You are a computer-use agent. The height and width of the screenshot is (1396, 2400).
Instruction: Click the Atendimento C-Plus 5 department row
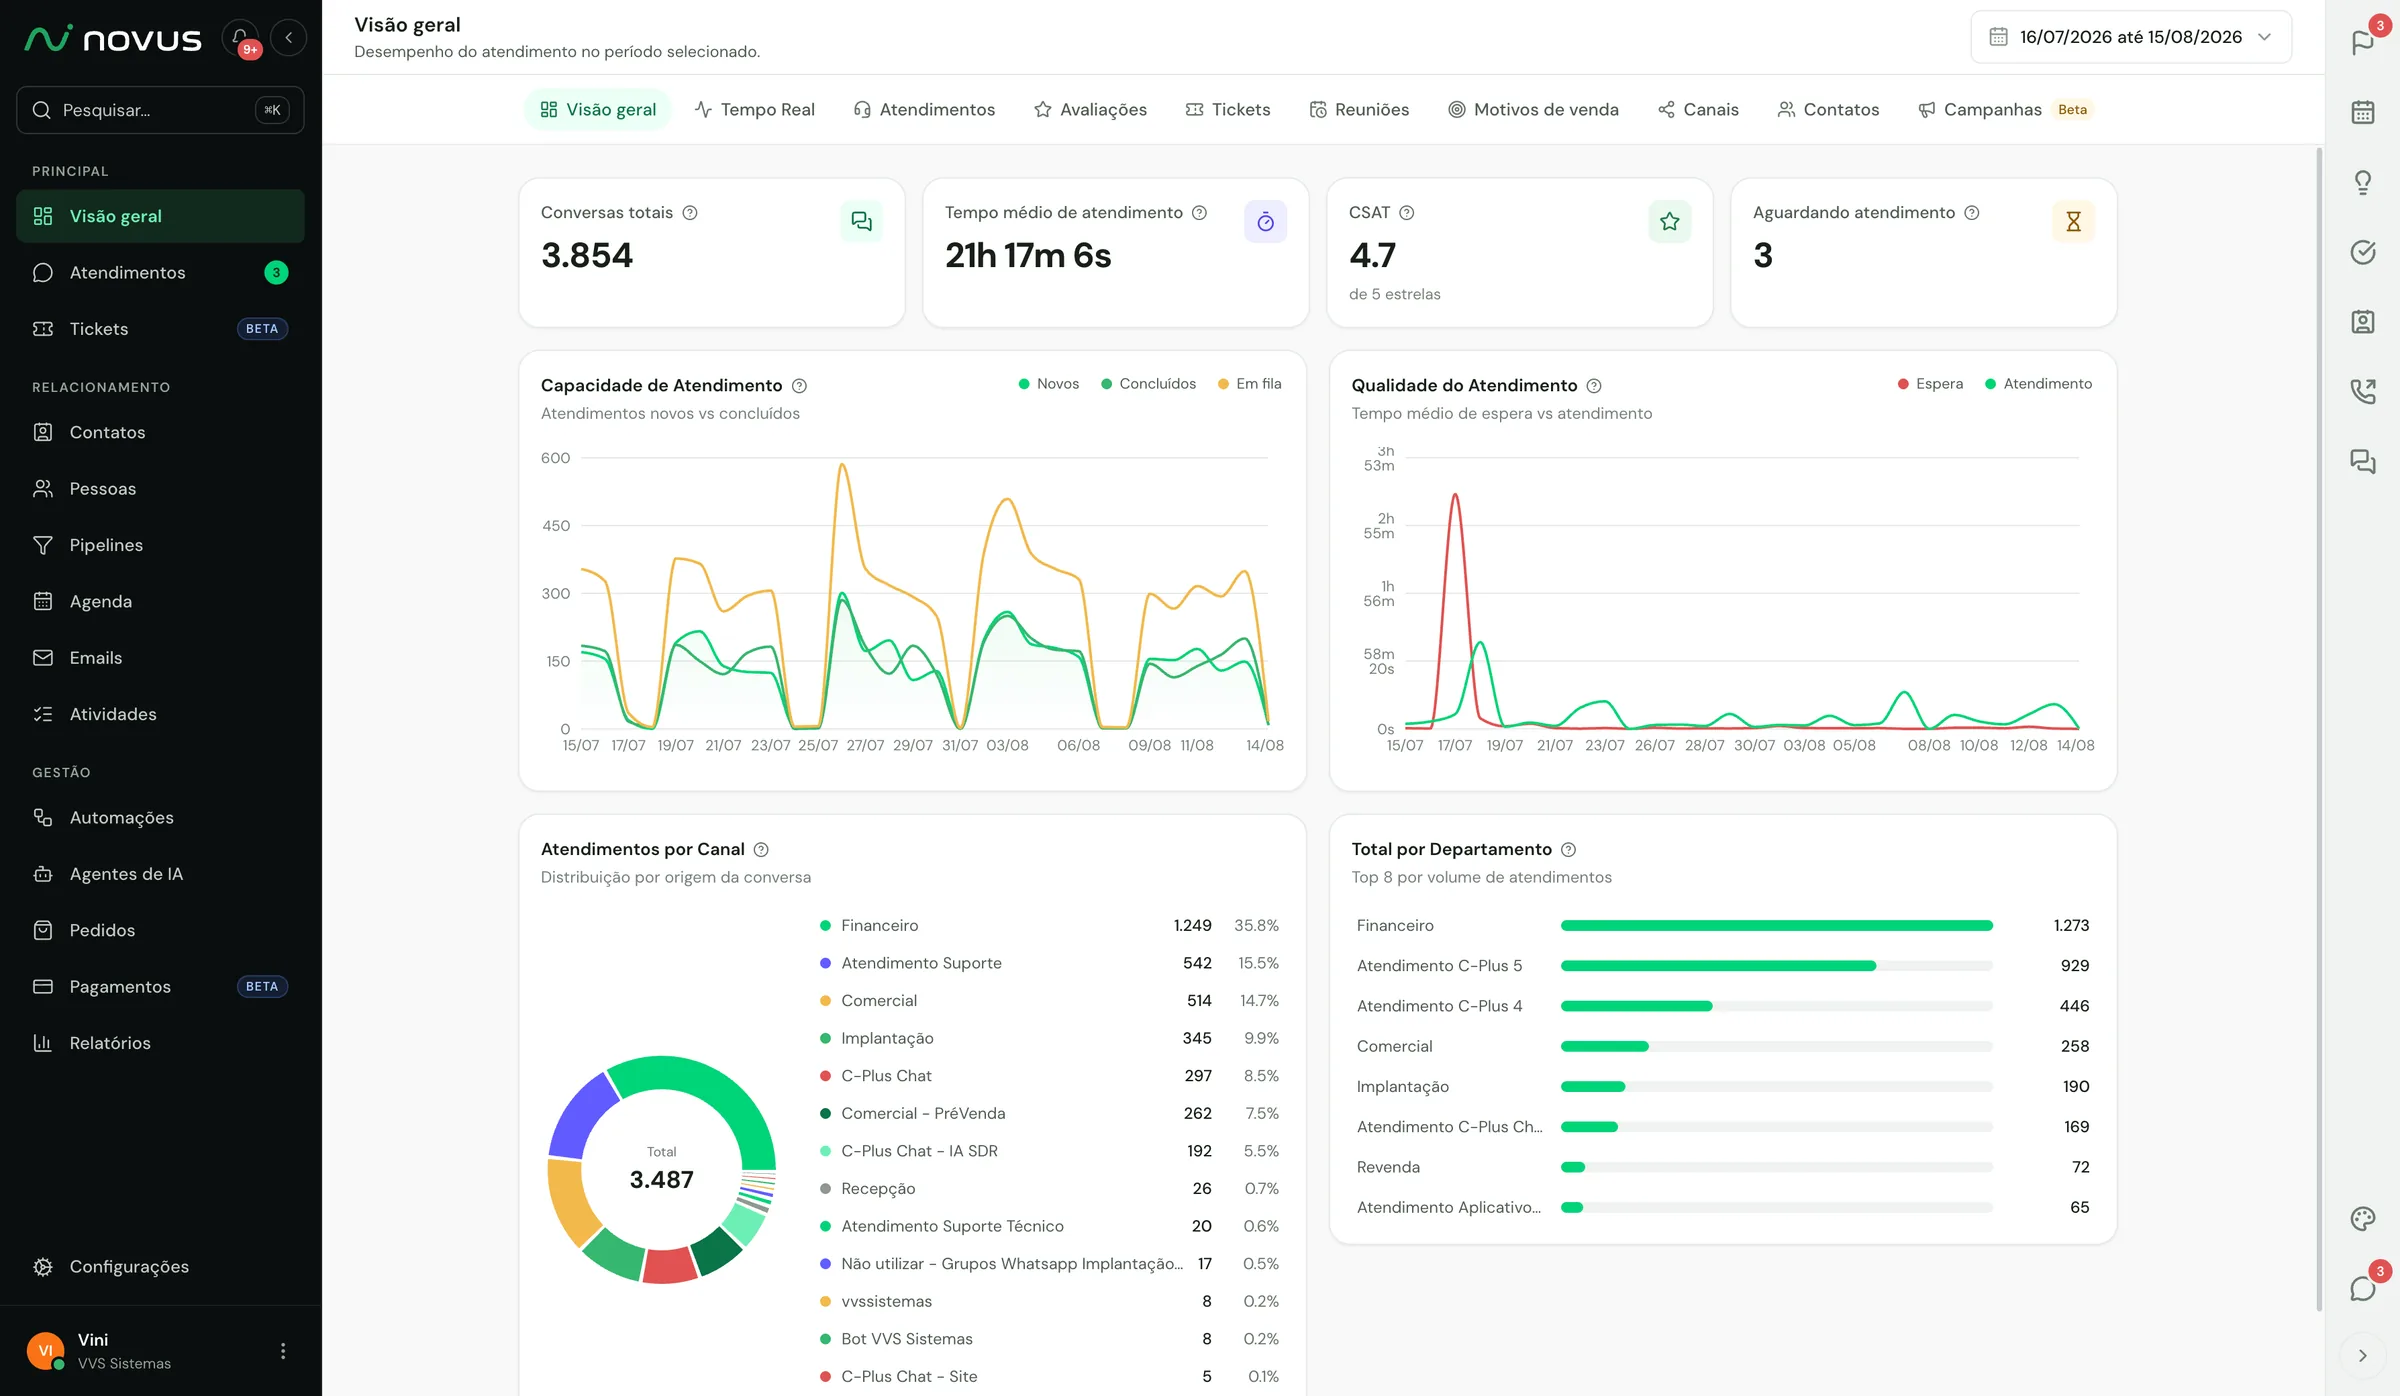(1722, 966)
